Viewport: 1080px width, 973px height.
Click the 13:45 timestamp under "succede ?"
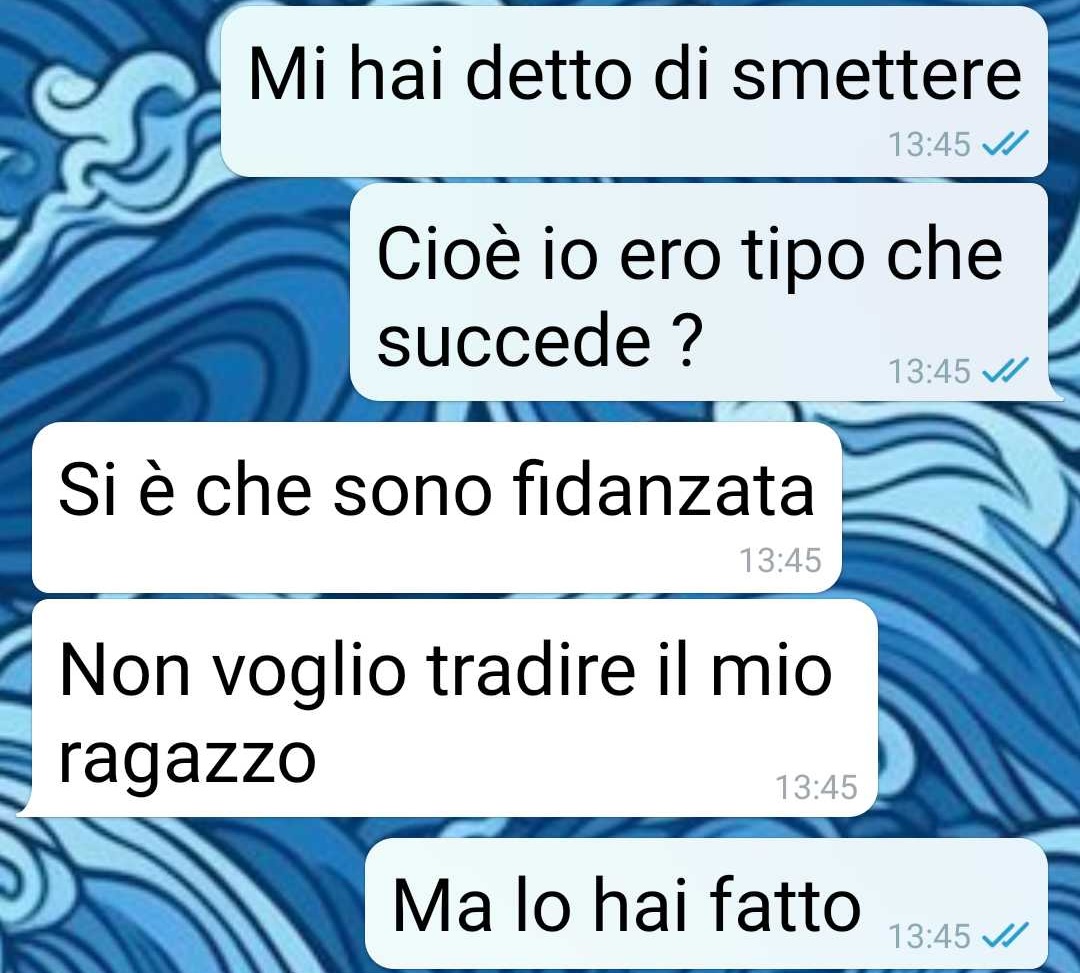click(x=929, y=372)
